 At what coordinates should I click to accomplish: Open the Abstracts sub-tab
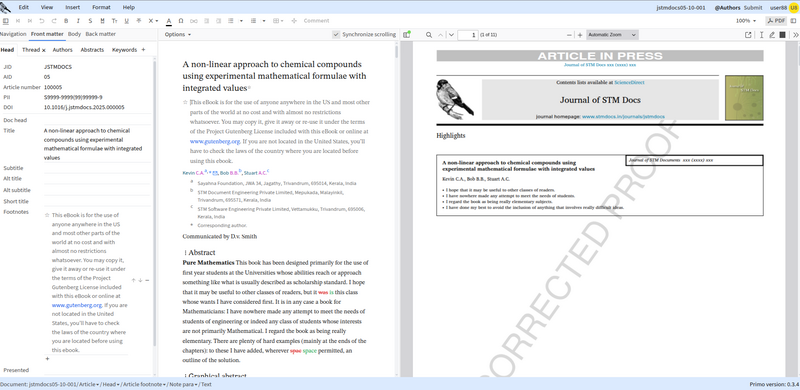92,50
